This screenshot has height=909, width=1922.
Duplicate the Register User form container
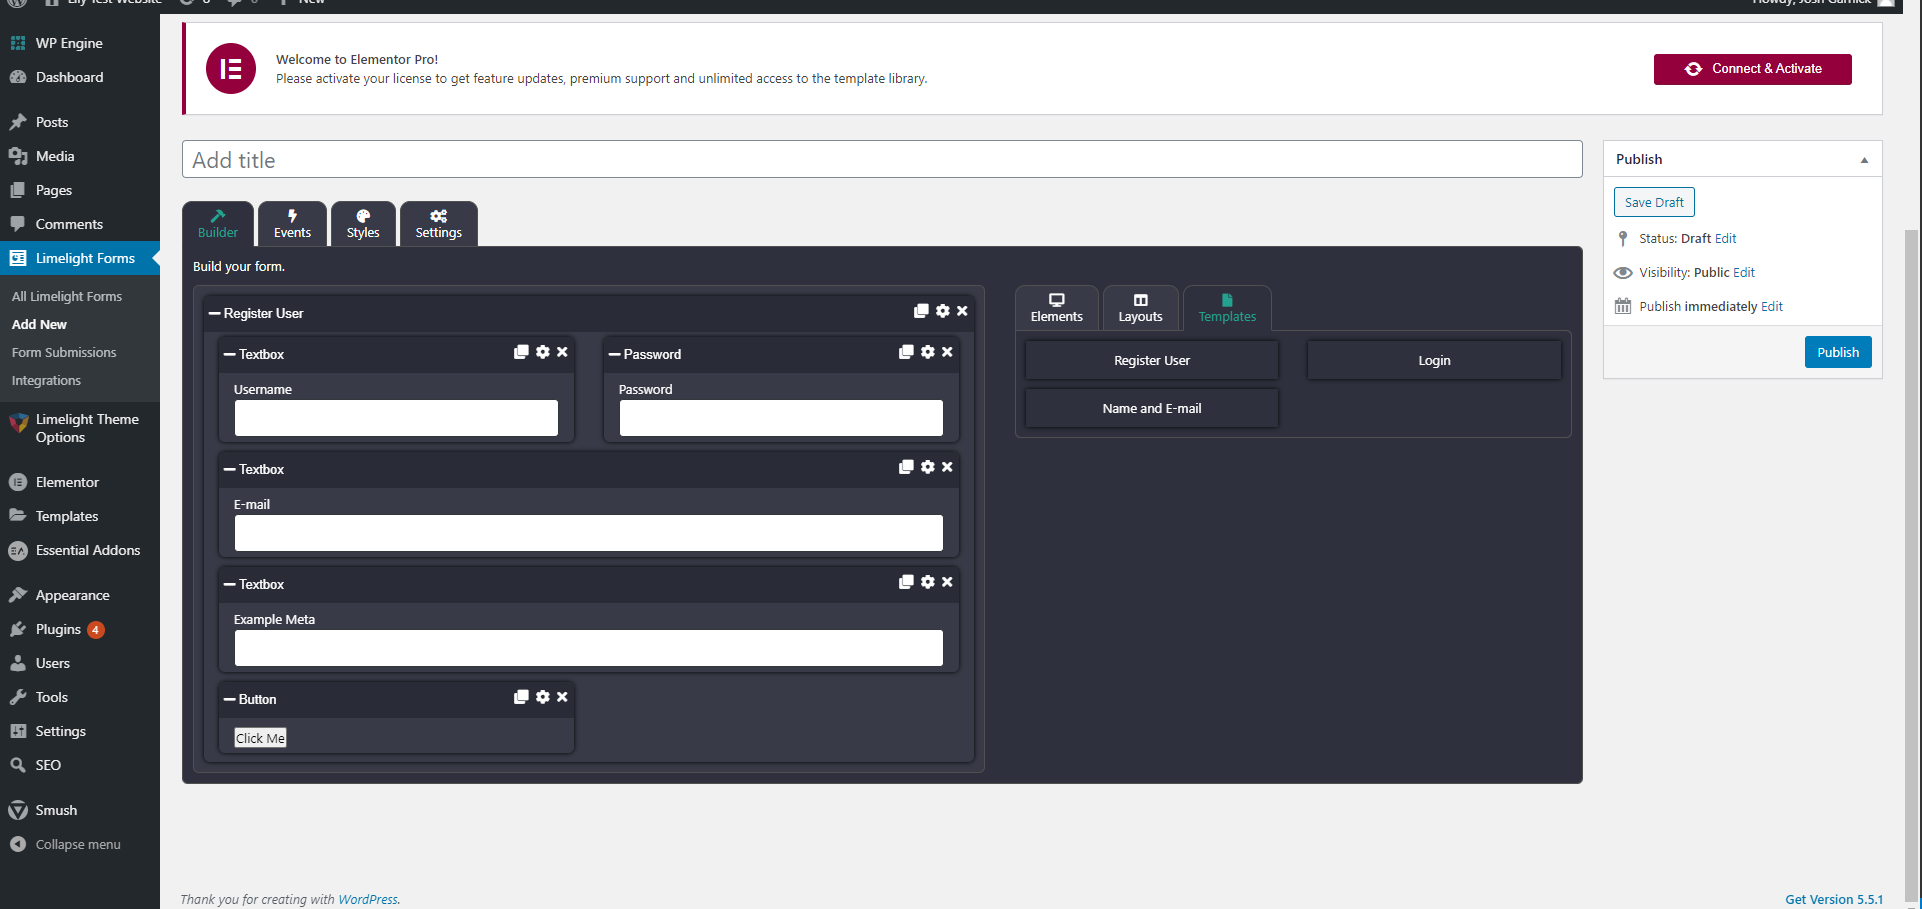[x=921, y=312]
